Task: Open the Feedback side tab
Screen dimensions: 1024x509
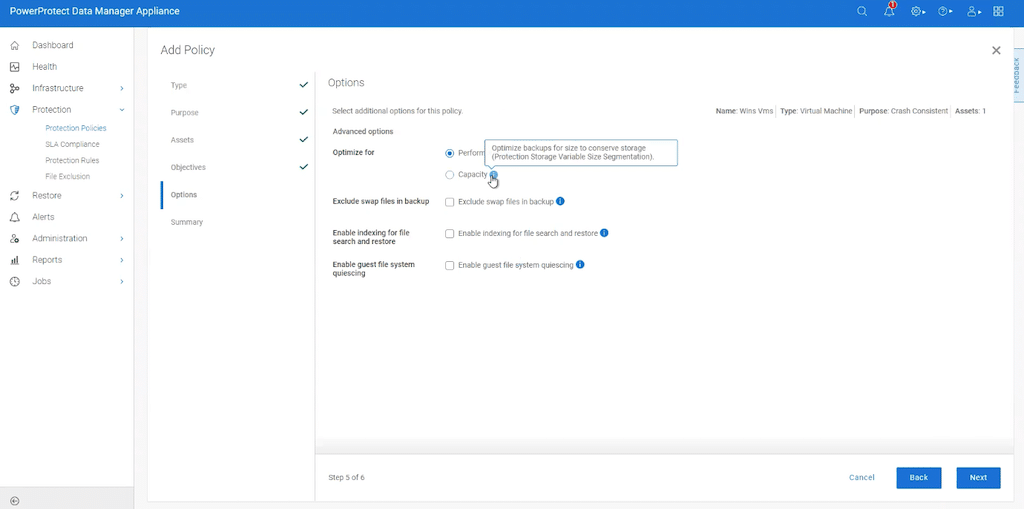Action: 1018,75
